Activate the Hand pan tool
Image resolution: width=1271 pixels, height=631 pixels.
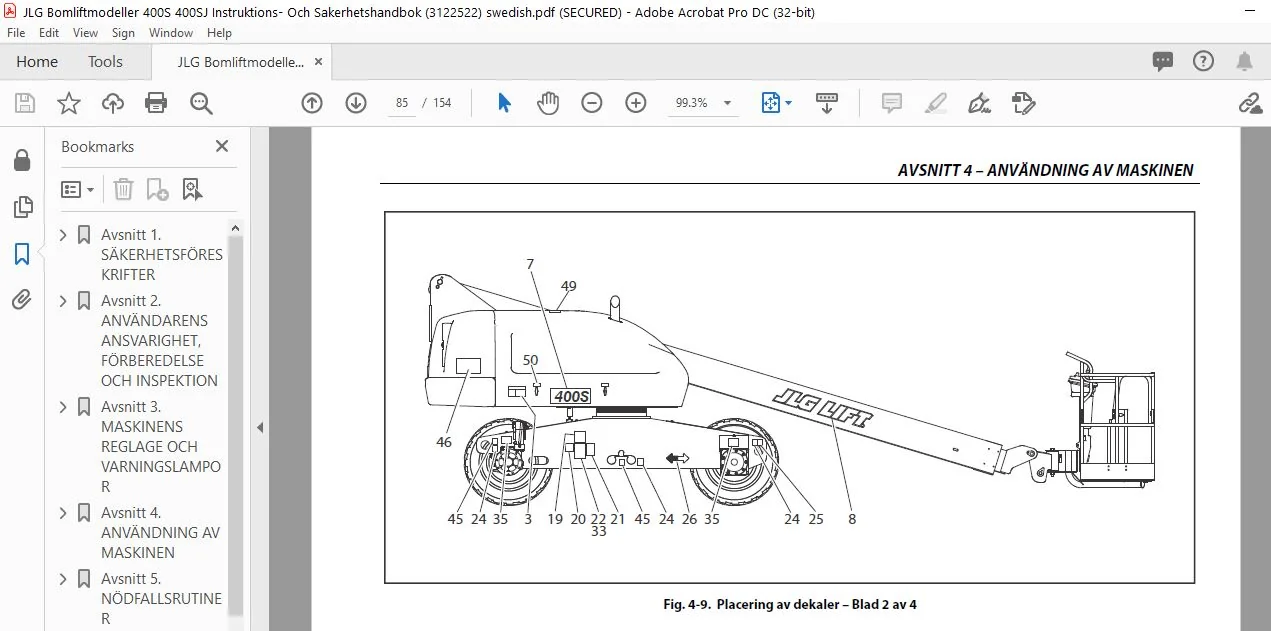click(x=547, y=103)
